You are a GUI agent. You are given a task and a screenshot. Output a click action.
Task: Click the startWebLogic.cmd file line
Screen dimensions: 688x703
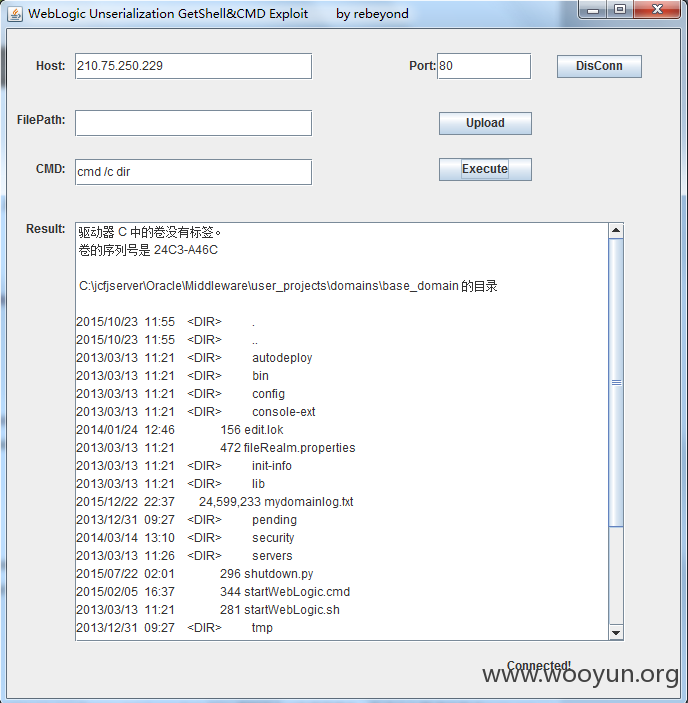pyautogui.click(x=213, y=592)
